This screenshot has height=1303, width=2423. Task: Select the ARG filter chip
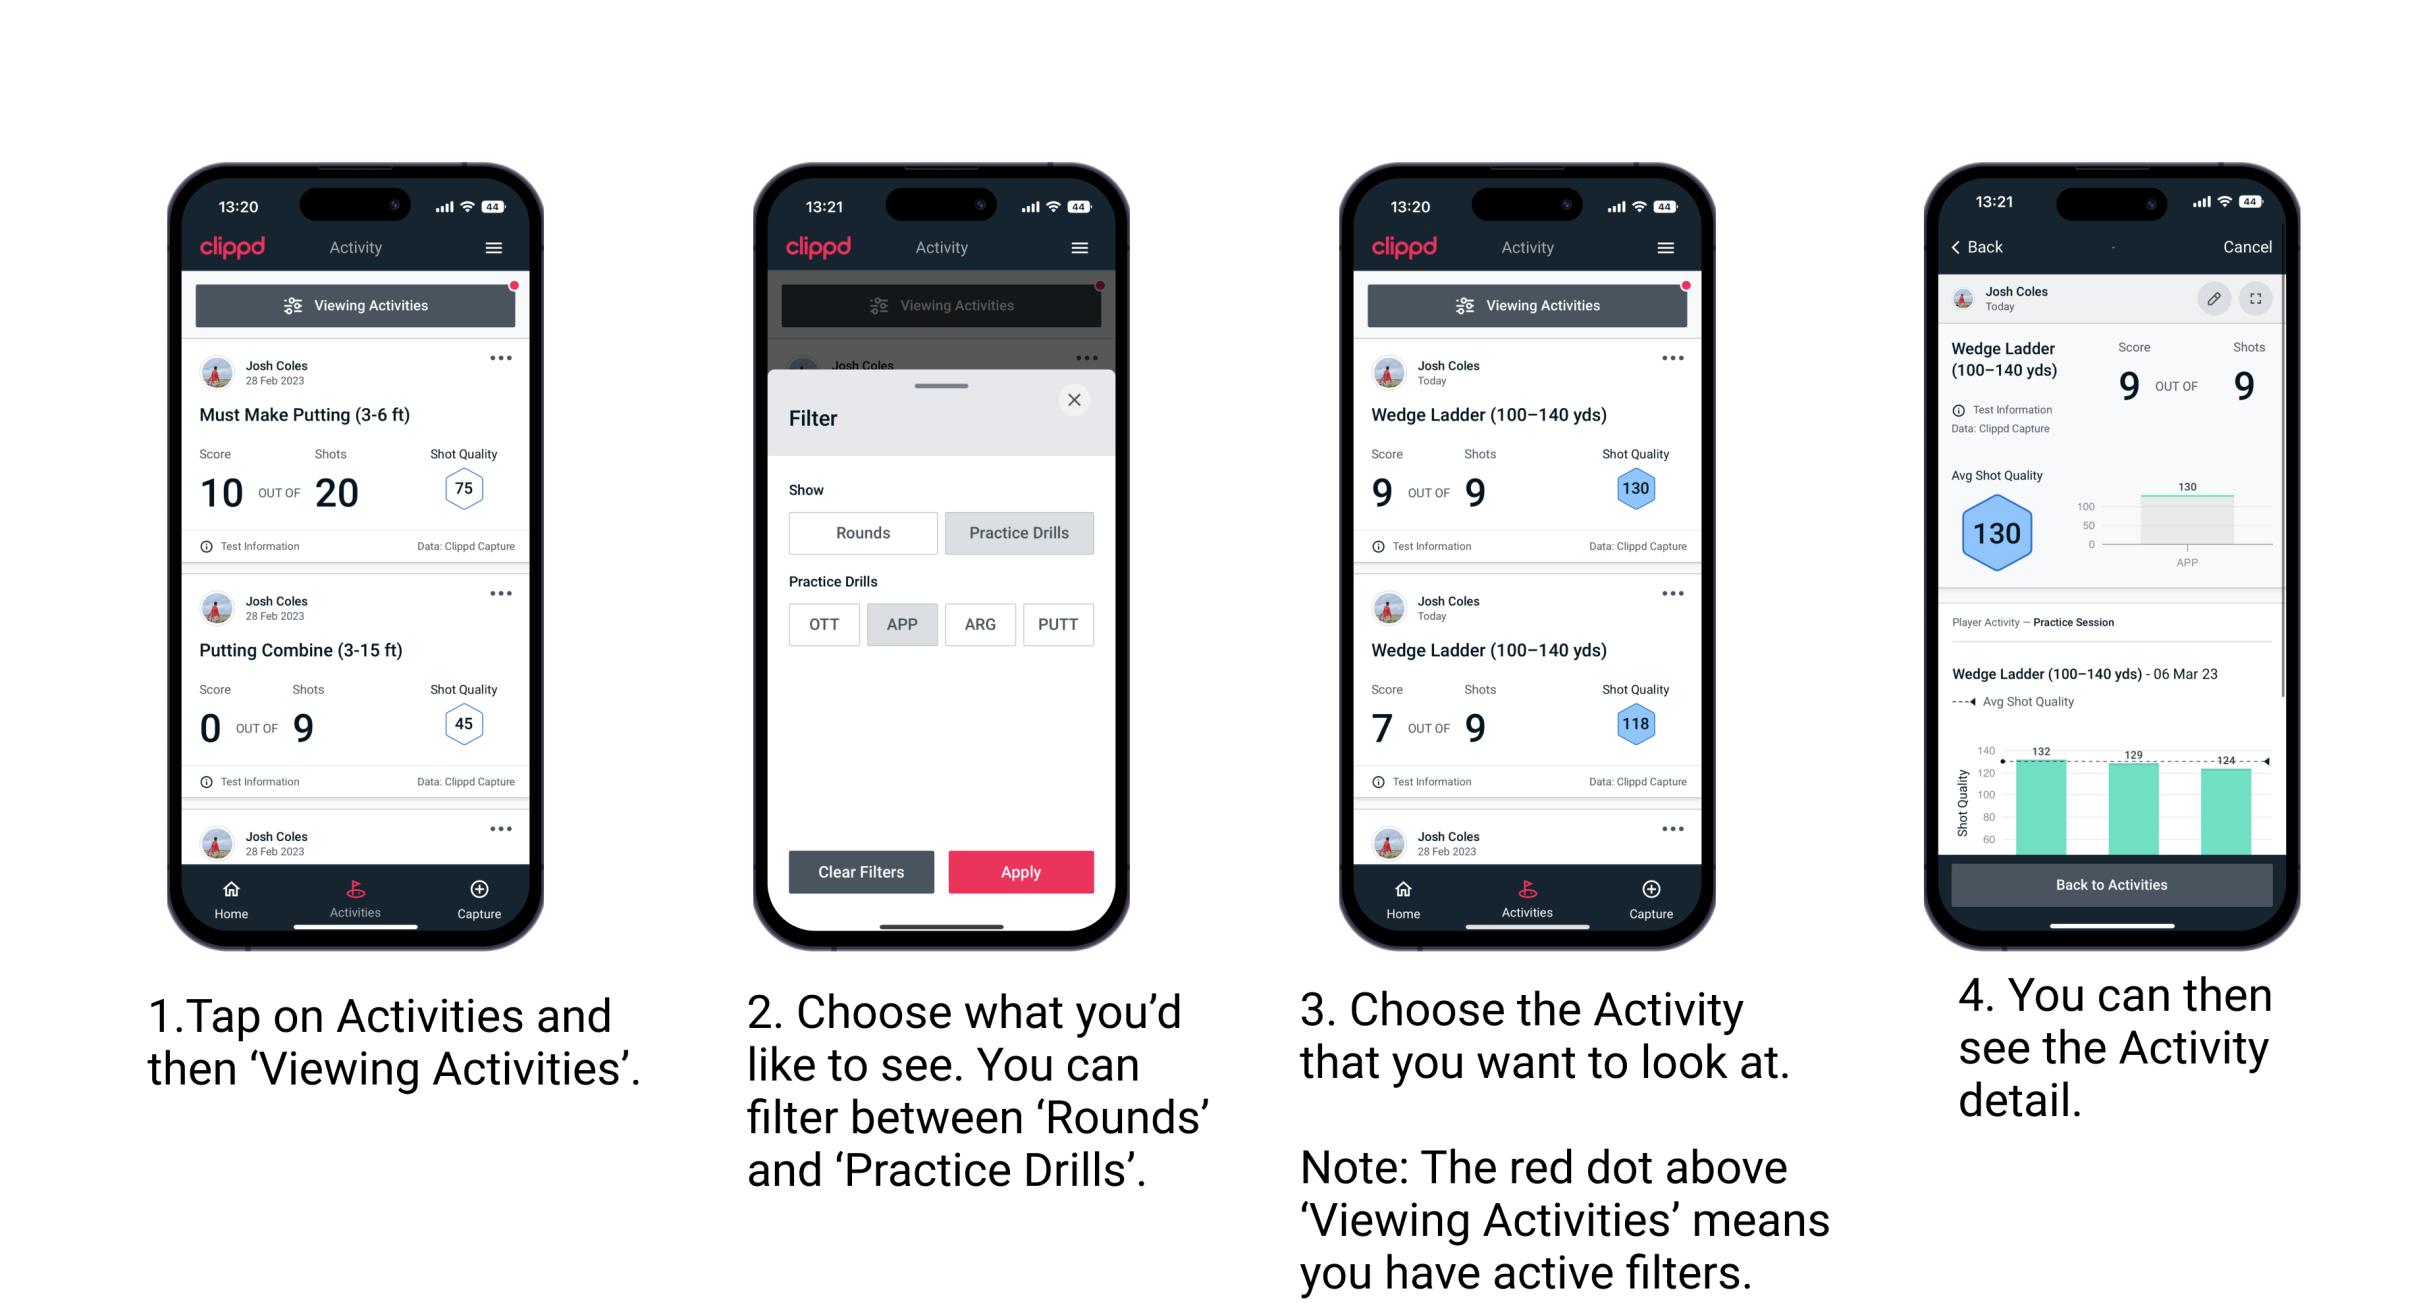[x=979, y=624]
